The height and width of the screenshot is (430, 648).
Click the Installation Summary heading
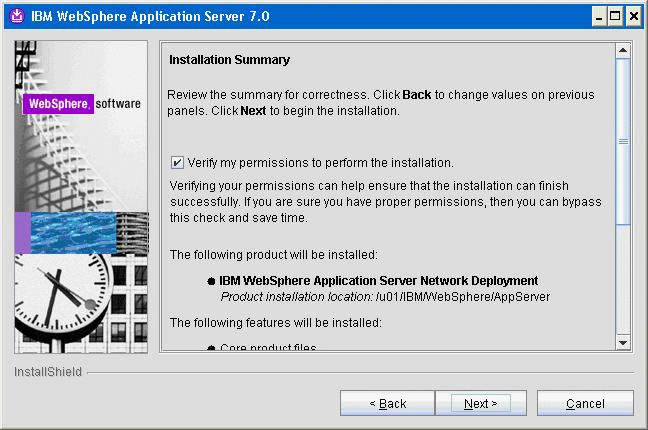(x=229, y=60)
